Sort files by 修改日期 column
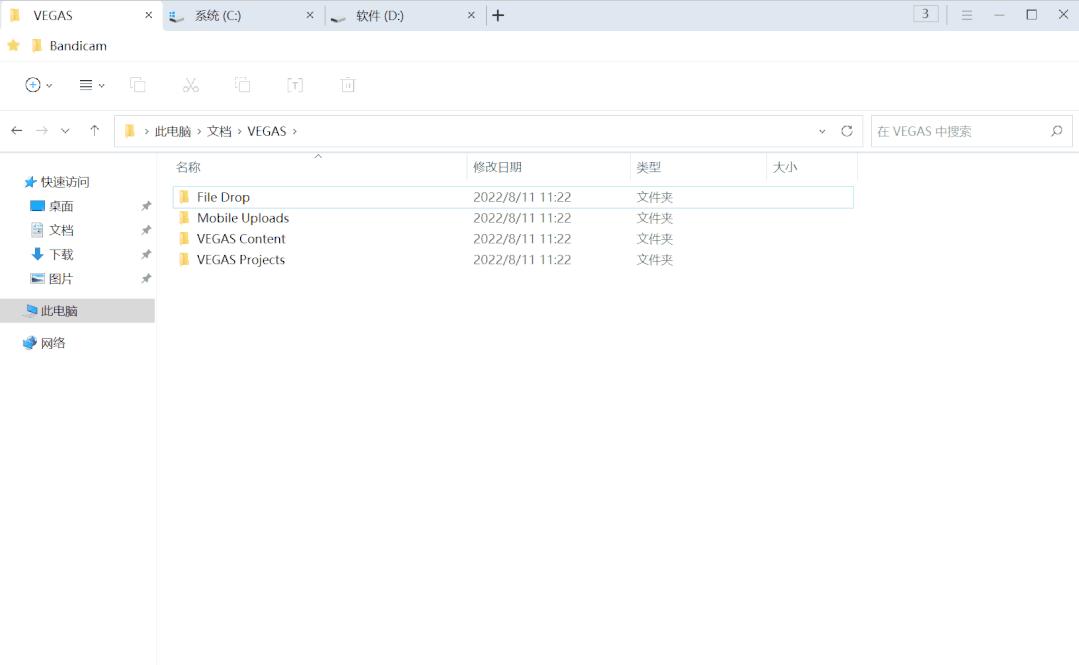 click(497, 167)
